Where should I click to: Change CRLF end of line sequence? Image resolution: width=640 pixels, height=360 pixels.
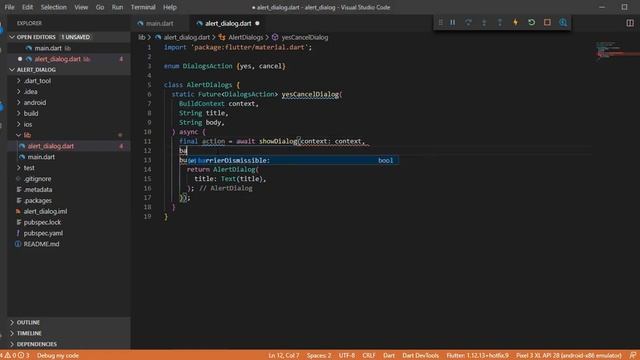(369, 356)
